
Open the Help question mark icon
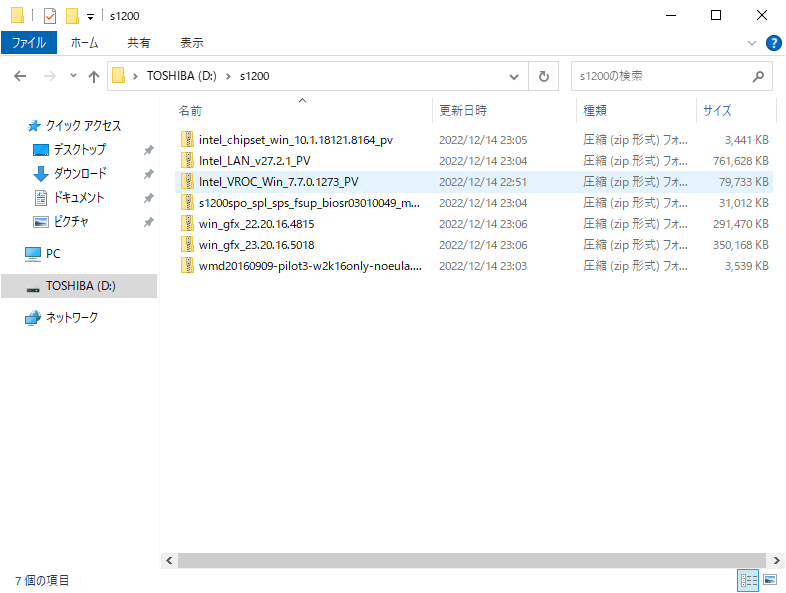point(773,43)
